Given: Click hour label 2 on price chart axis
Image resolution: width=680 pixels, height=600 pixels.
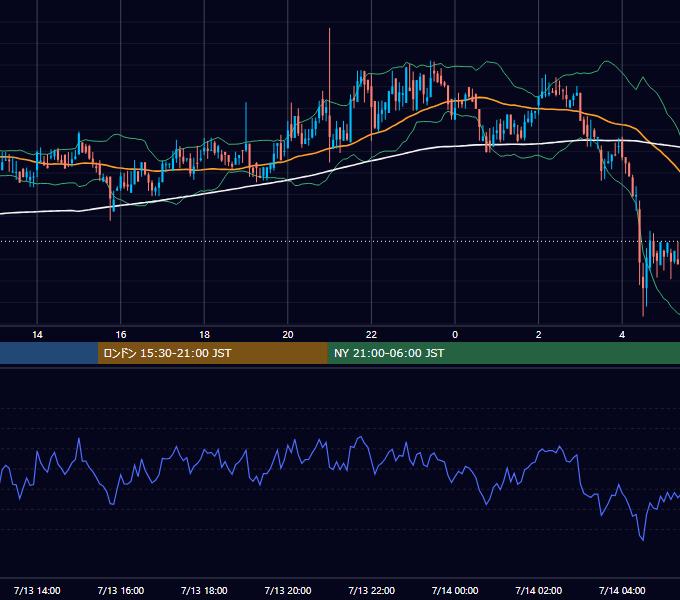Looking at the screenshot, I should [x=539, y=335].
